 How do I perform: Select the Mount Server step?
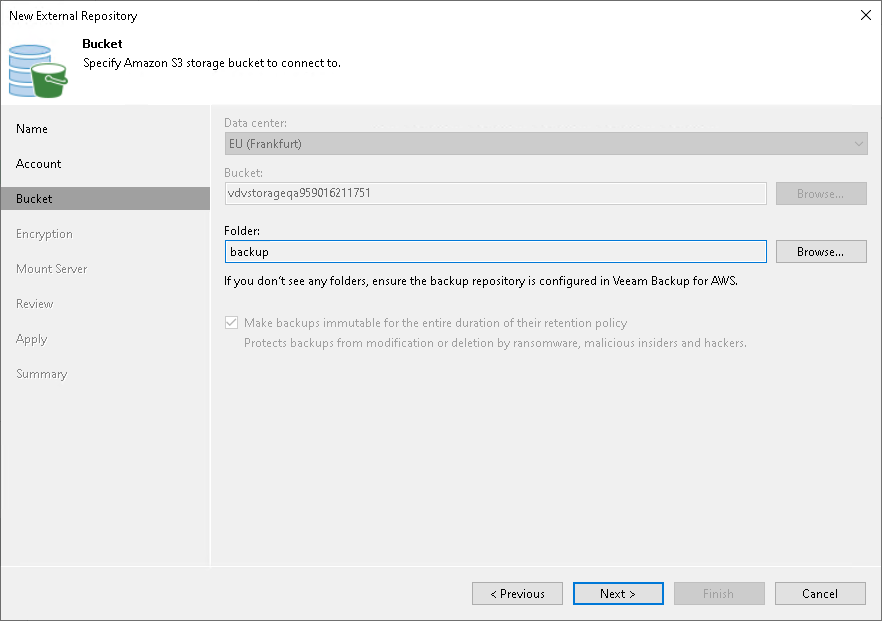(x=51, y=269)
